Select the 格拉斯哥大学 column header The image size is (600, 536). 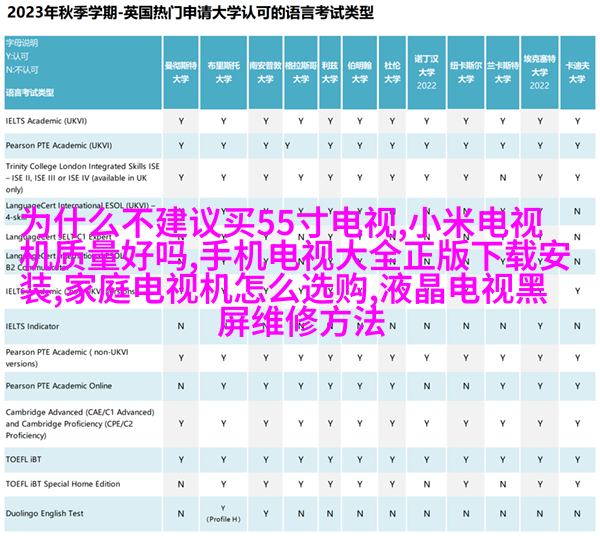(301, 72)
